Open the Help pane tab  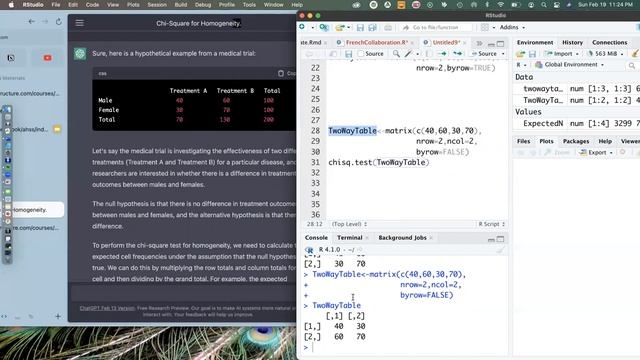tap(605, 141)
